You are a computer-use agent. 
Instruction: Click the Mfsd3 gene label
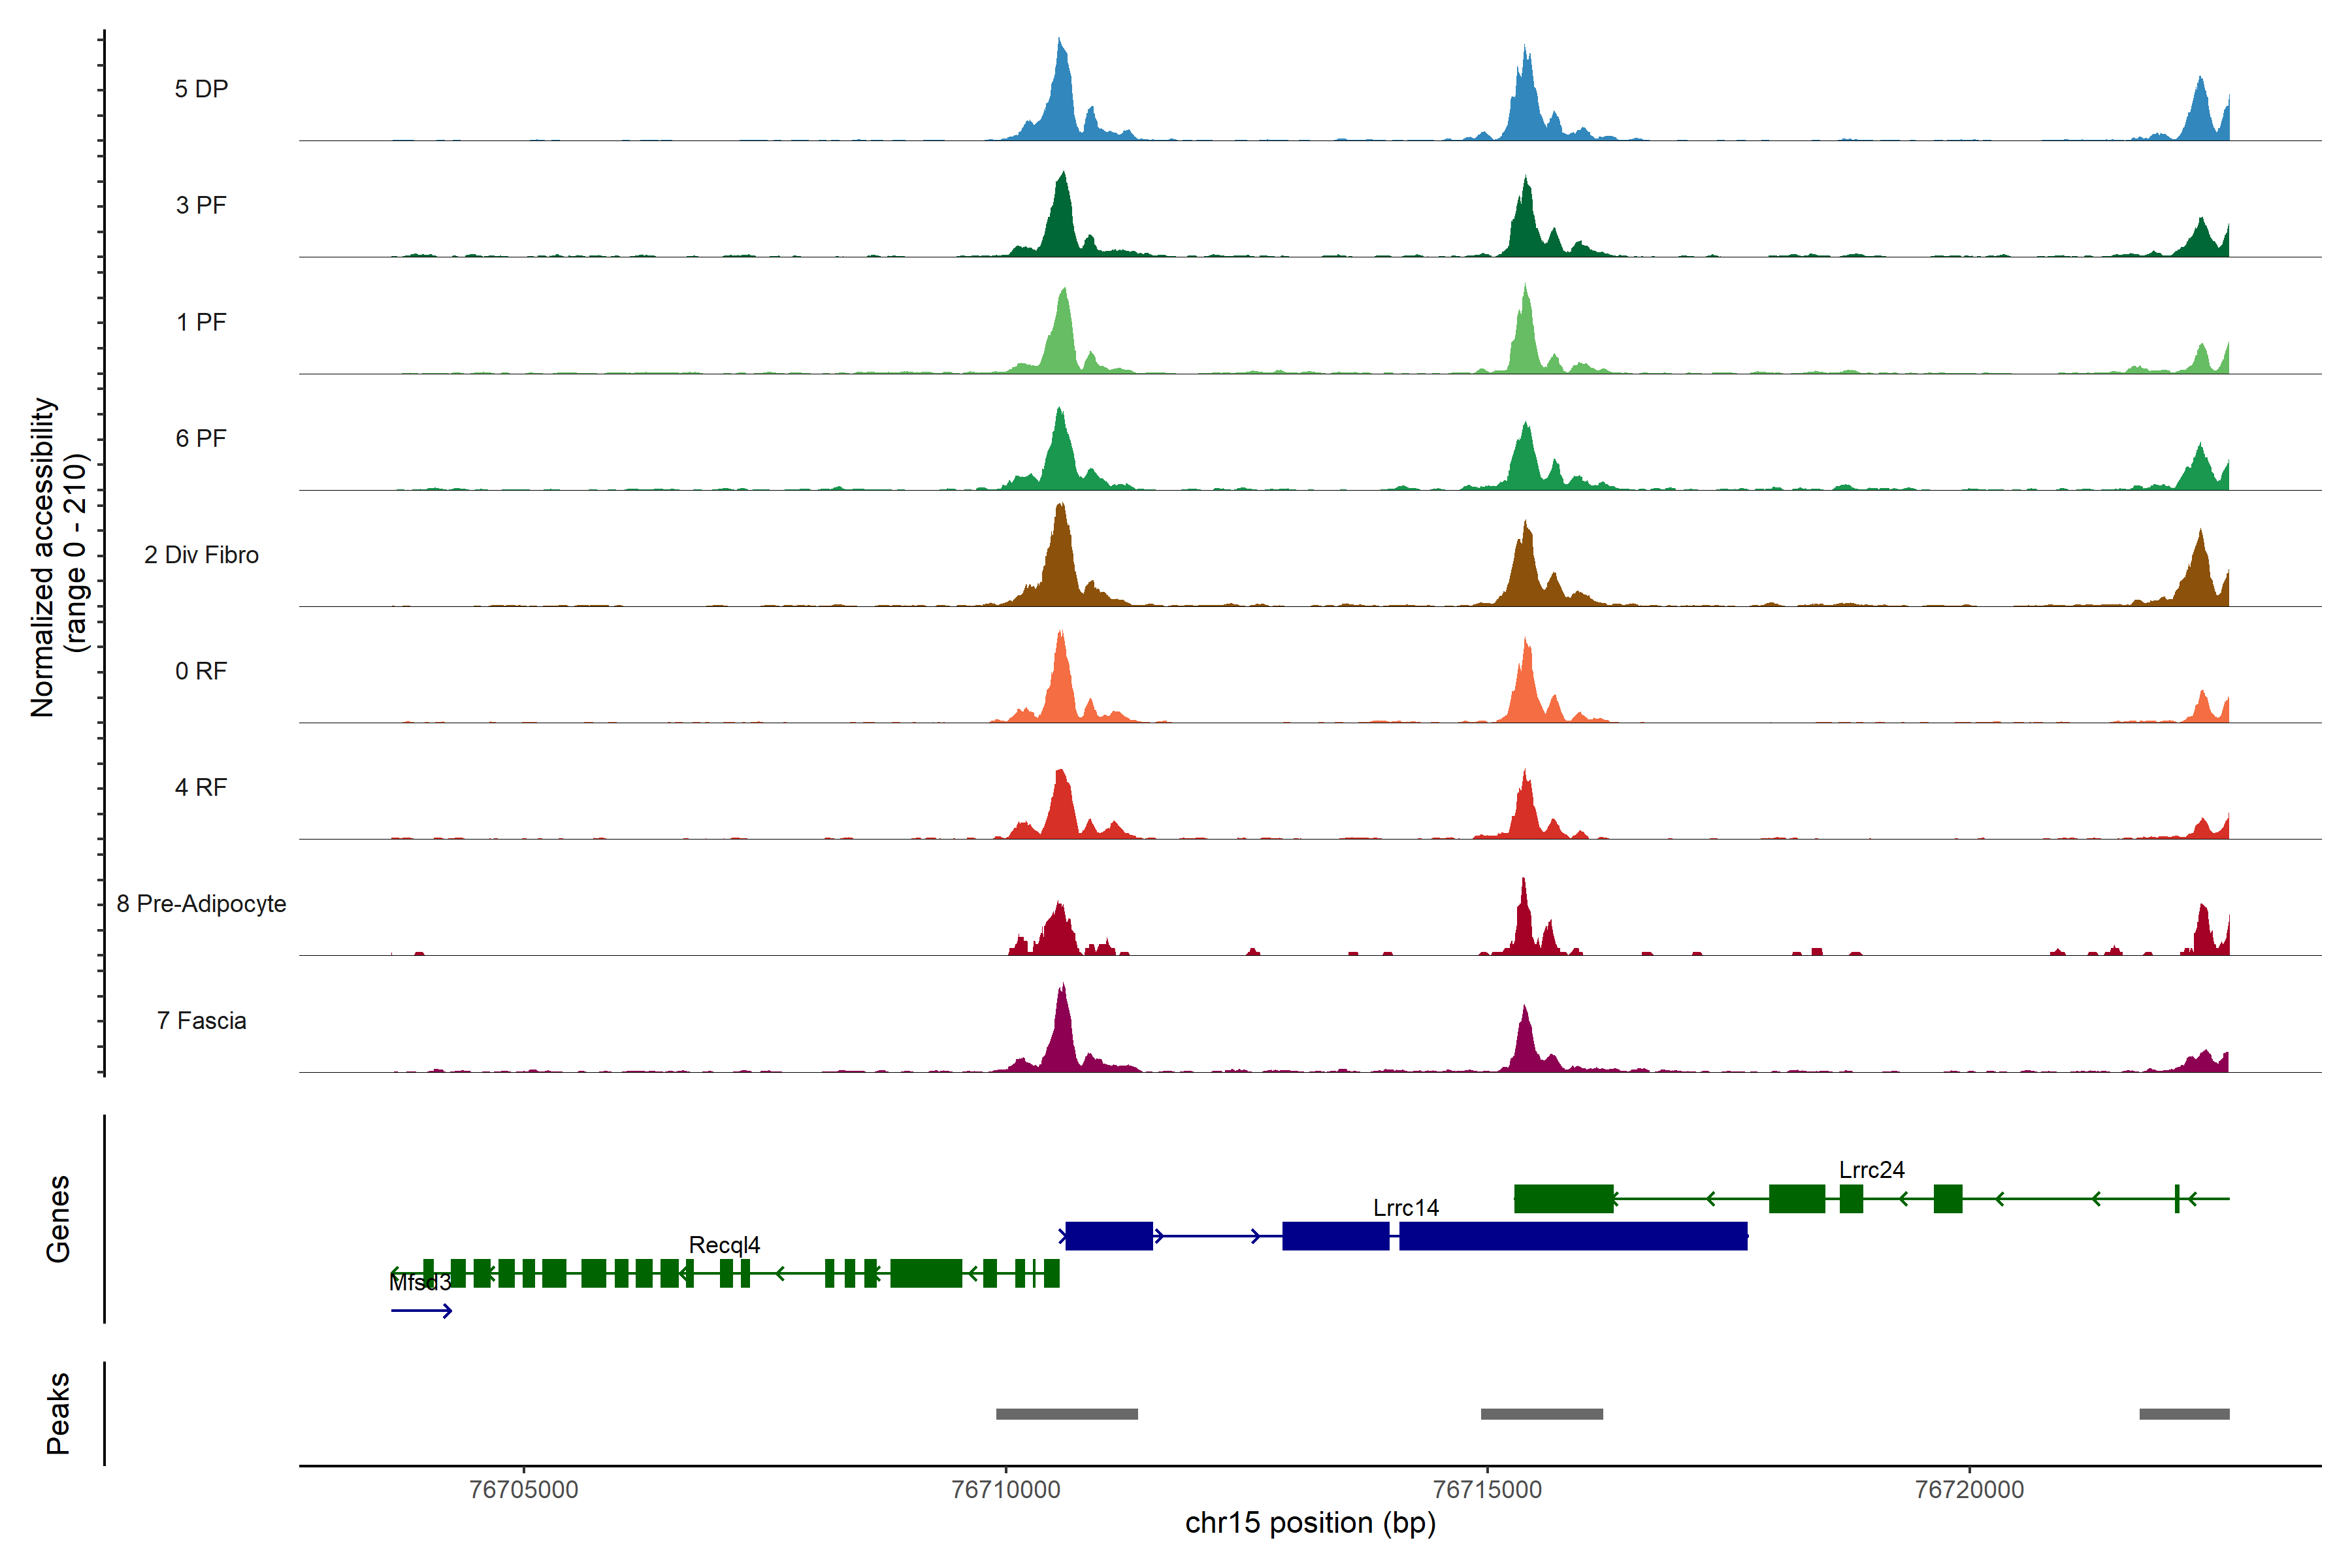[x=420, y=1282]
